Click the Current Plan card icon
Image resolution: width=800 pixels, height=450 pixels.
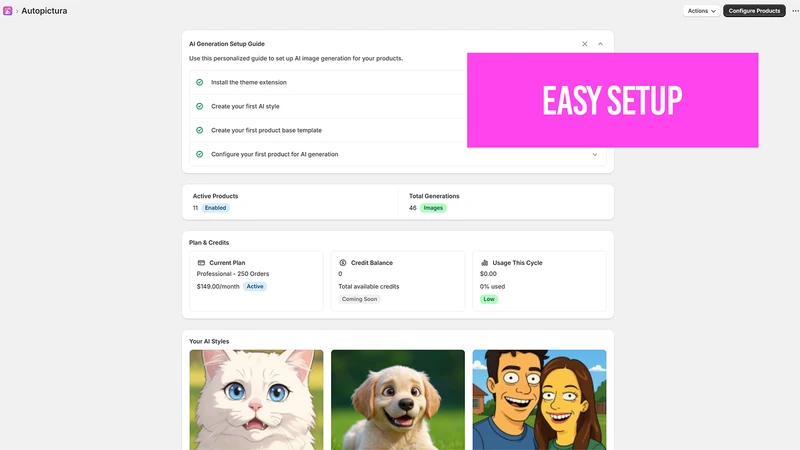[x=201, y=263]
